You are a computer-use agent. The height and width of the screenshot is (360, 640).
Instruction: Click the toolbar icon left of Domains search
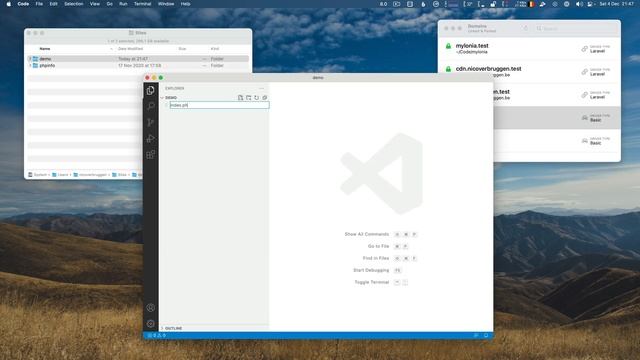tap(526, 28)
